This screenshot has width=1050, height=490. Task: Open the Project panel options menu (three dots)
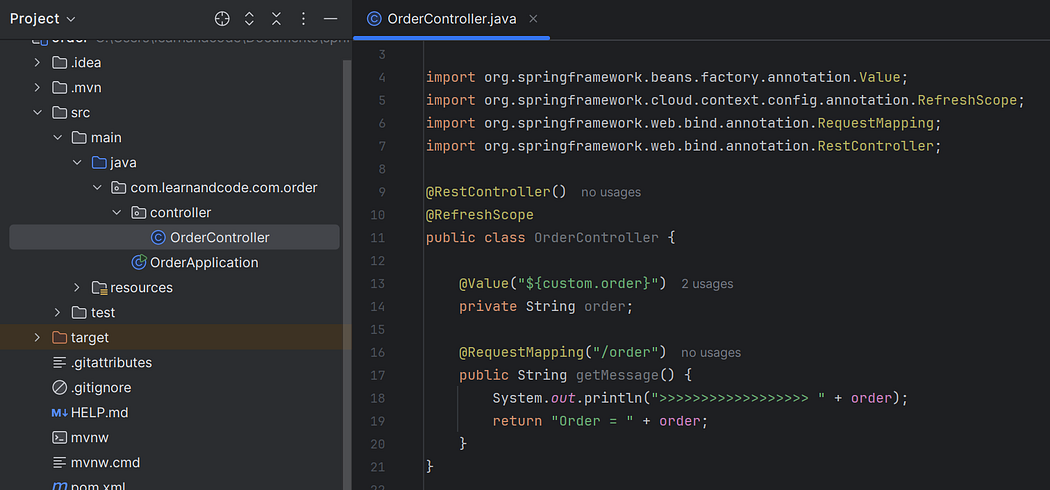pos(303,19)
